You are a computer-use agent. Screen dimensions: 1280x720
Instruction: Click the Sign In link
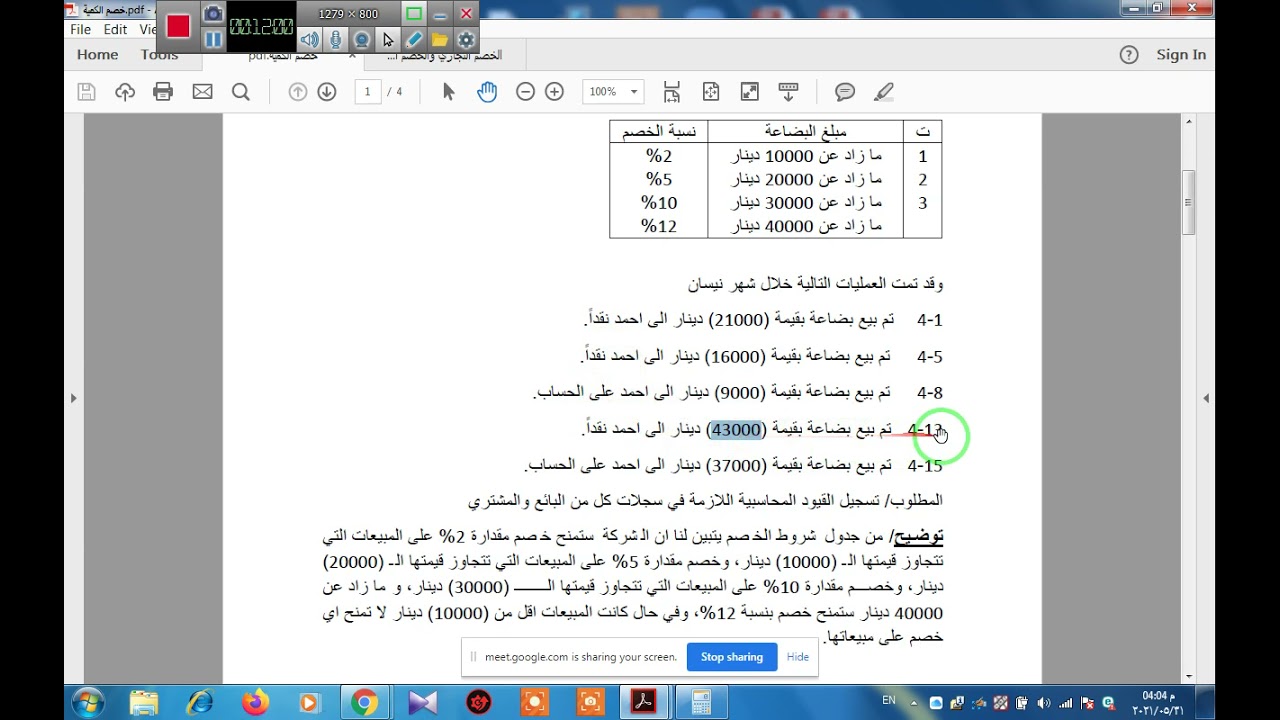pyautogui.click(x=1181, y=55)
